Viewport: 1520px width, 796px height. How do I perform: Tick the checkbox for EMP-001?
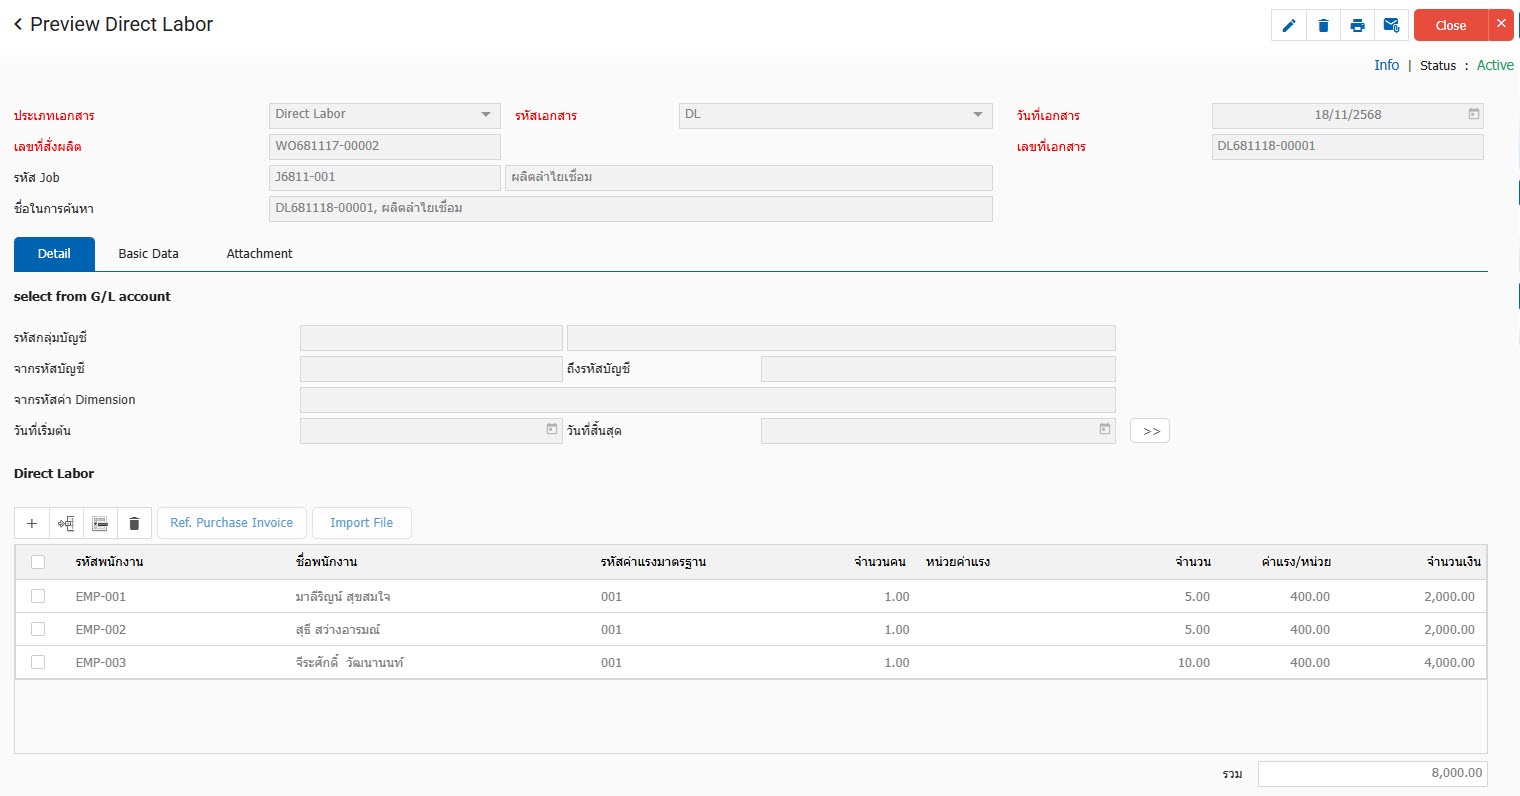click(38, 596)
